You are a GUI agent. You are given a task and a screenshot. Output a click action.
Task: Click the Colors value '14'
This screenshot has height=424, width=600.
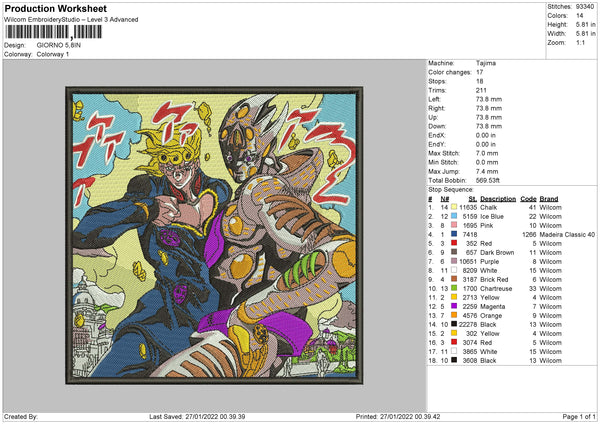pyautogui.click(x=579, y=16)
